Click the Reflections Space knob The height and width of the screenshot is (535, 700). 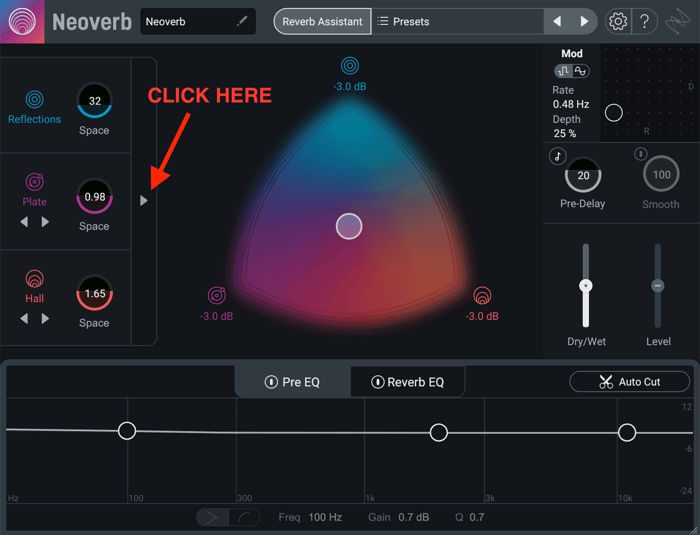click(95, 101)
